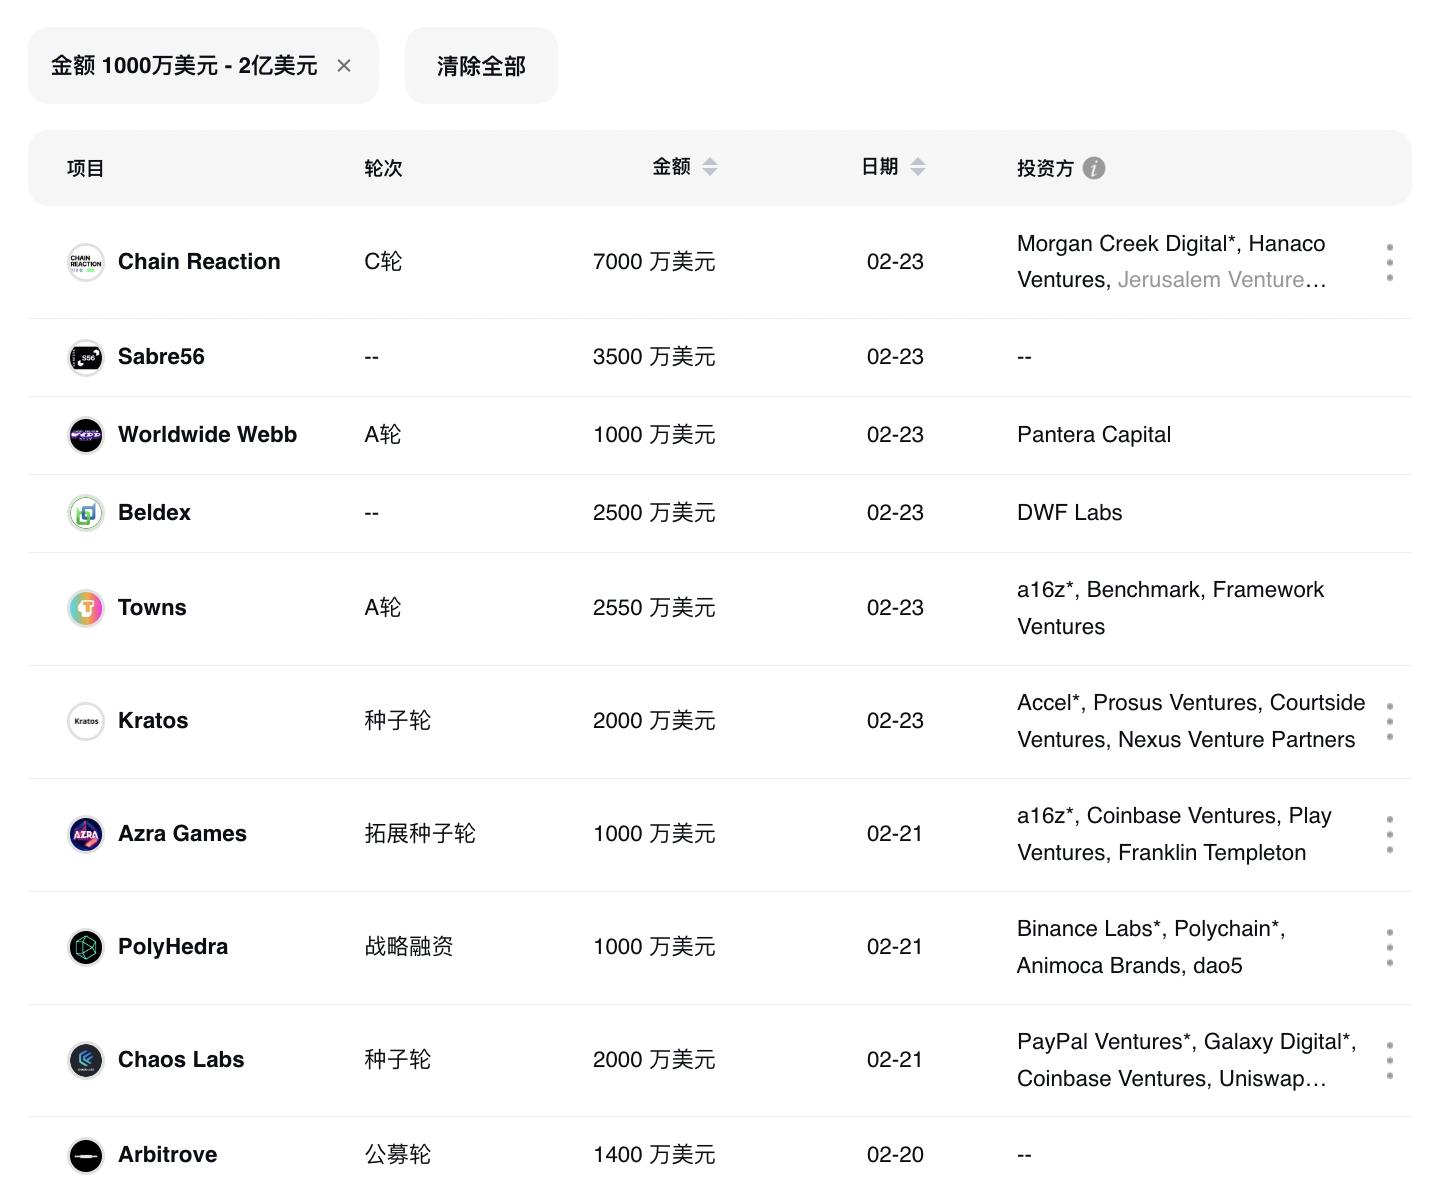The image size is (1448, 1192).
Task: Show more options for Chaos Labs row
Action: tap(1389, 1060)
